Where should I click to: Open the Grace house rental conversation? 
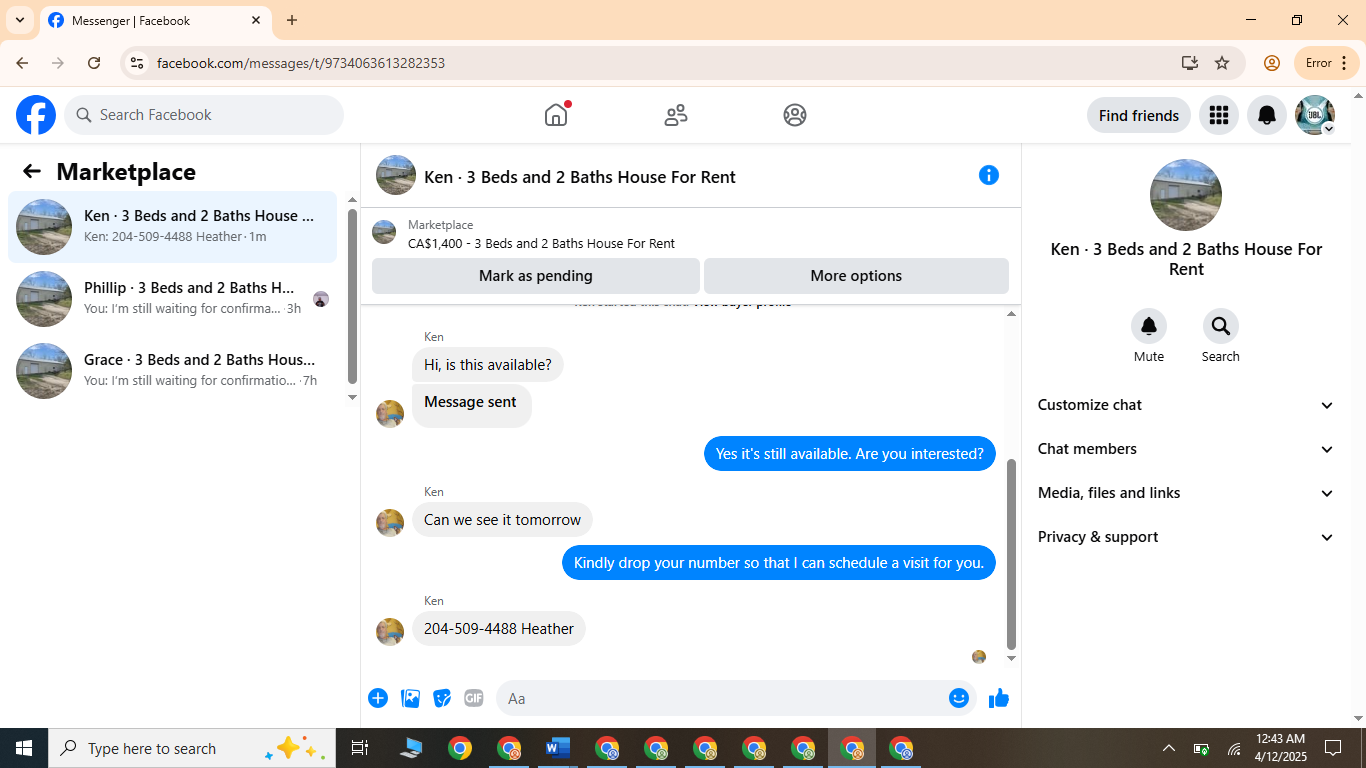[173, 371]
